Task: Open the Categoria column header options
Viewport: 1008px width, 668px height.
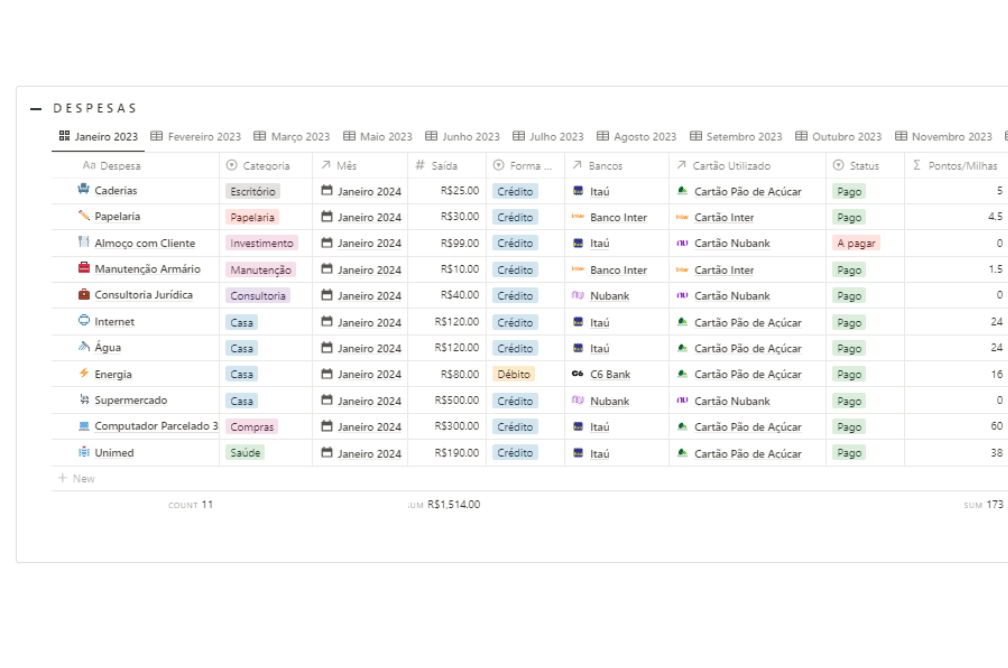Action: (265, 166)
